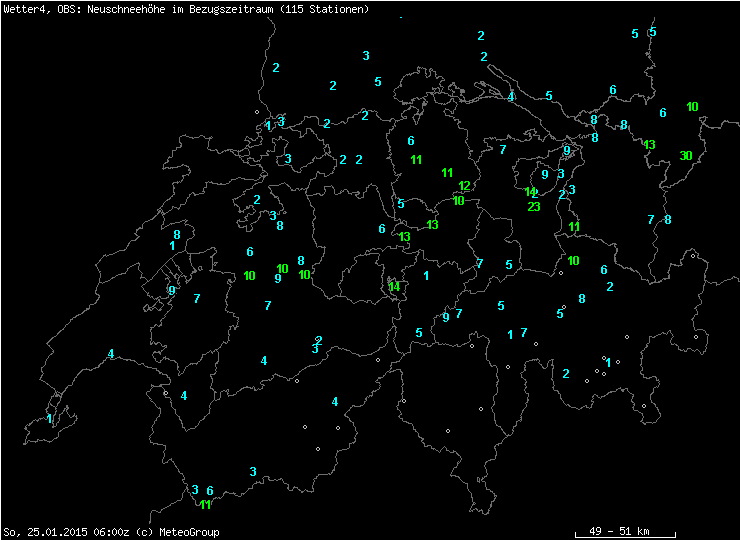The height and width of the screenshot is (540, 740).
Task: Select green 11 directly above green 10
Action: coord(574,227)
